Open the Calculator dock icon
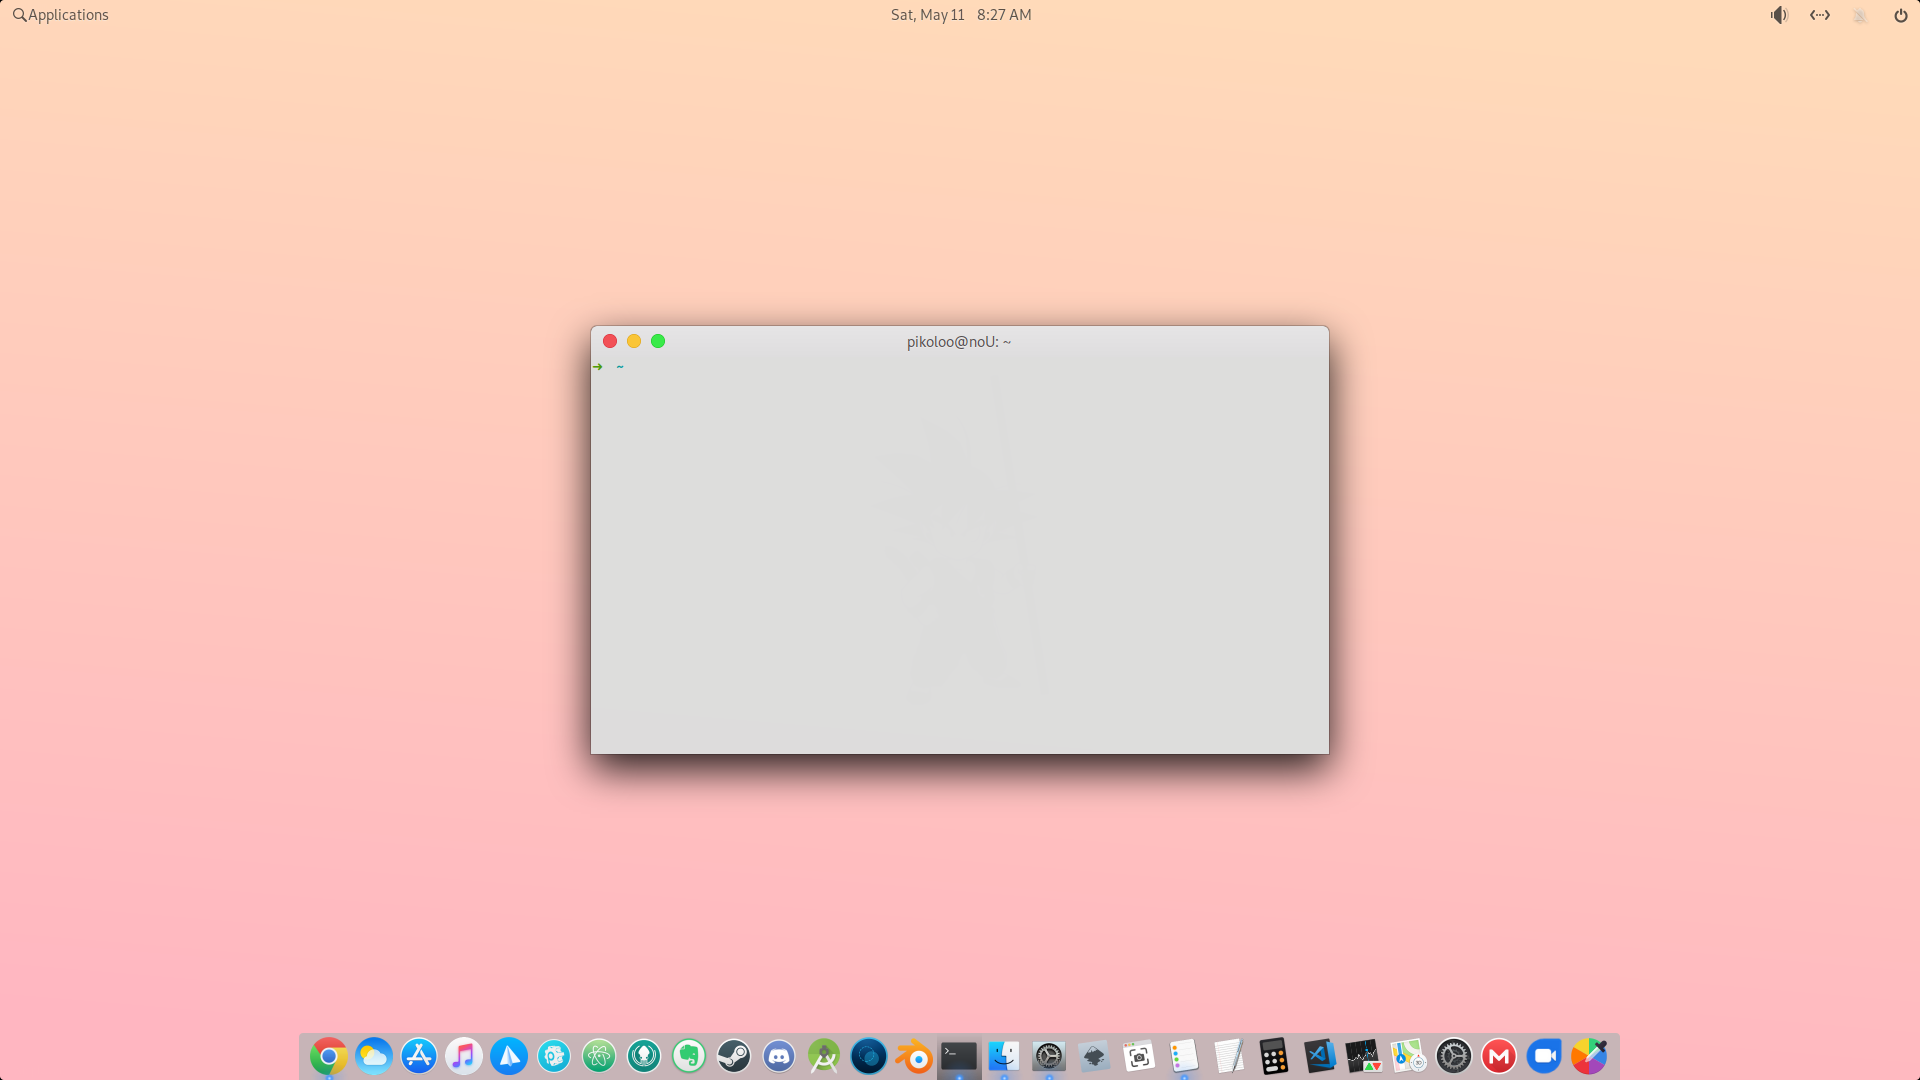 click(1274, 1056)
